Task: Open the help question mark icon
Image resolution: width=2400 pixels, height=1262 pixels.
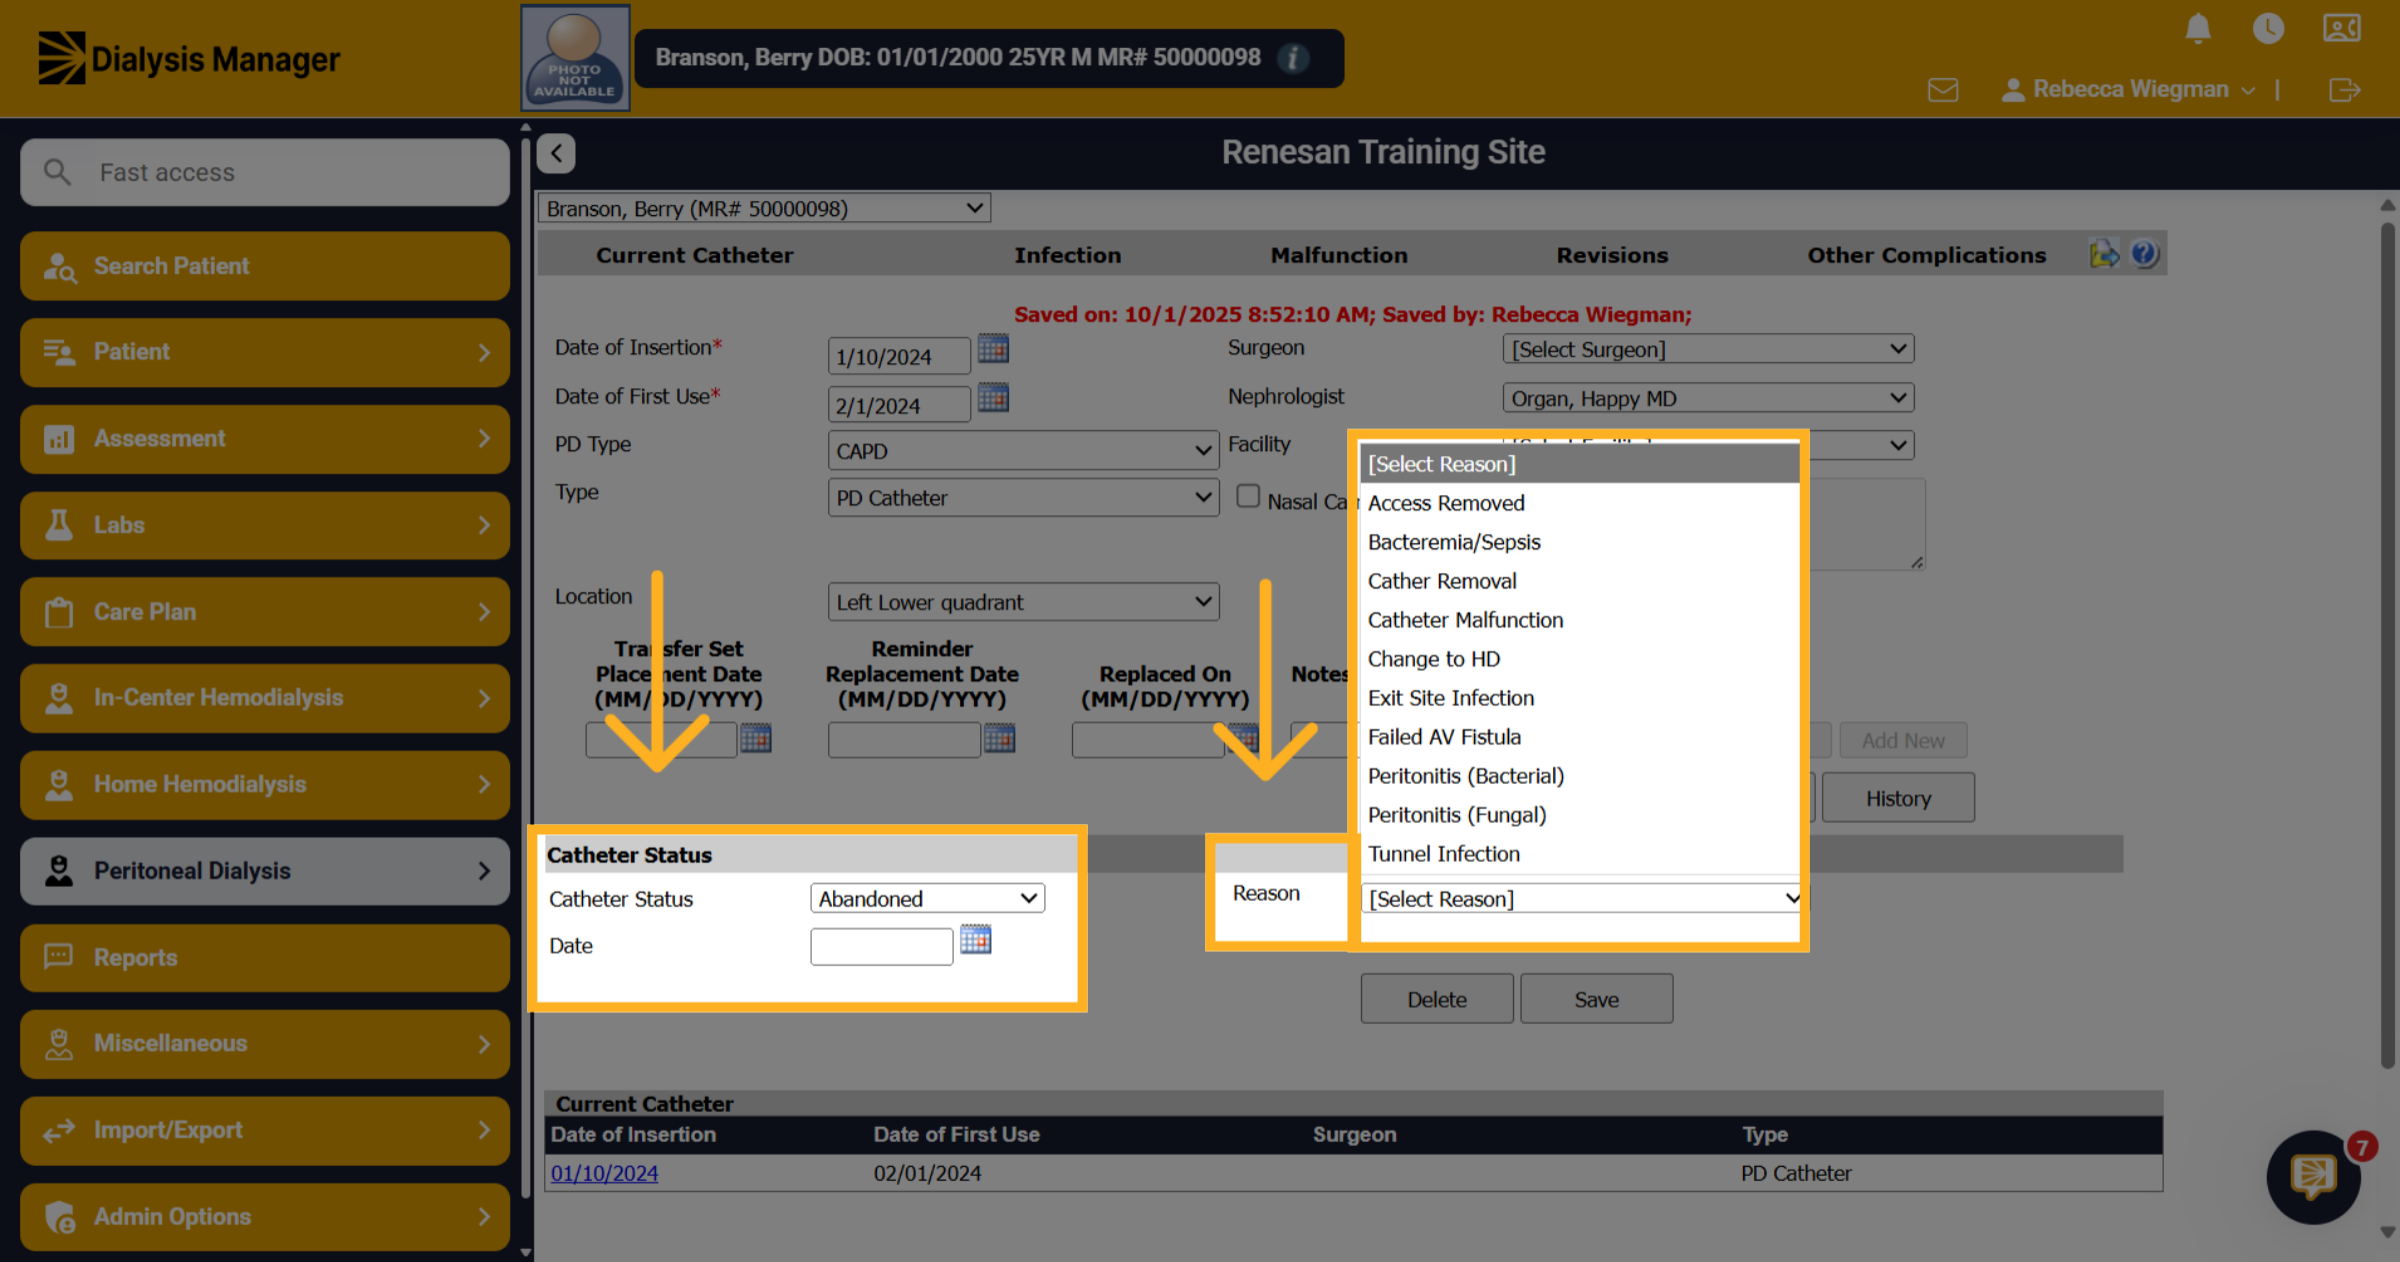Action: (x=2144, y=254)
